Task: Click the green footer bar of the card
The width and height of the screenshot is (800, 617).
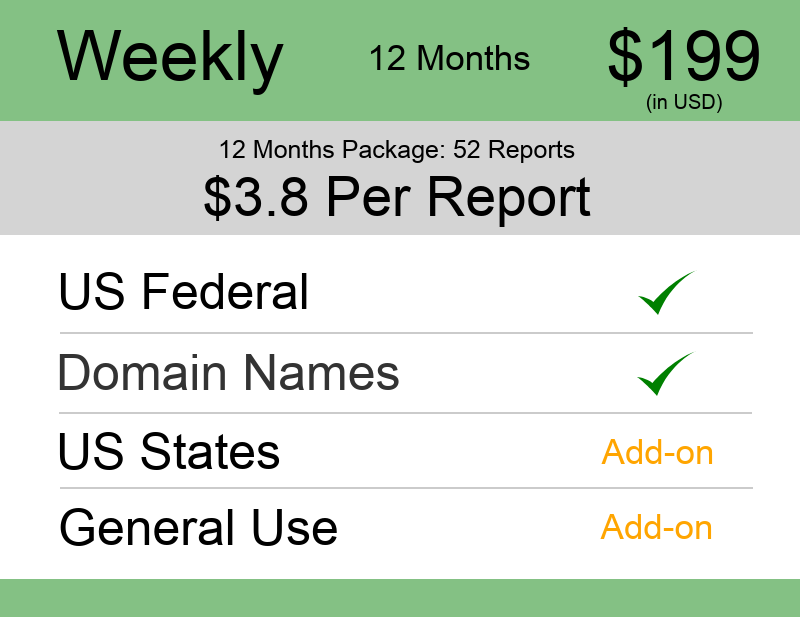Action: 400,598
